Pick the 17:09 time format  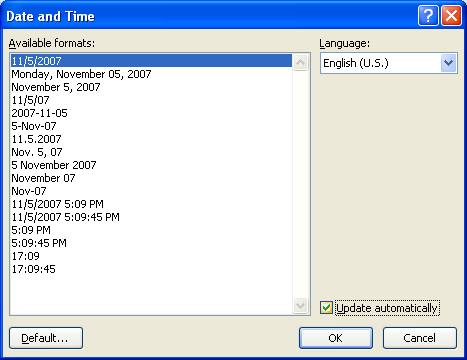tap(151, 256)
